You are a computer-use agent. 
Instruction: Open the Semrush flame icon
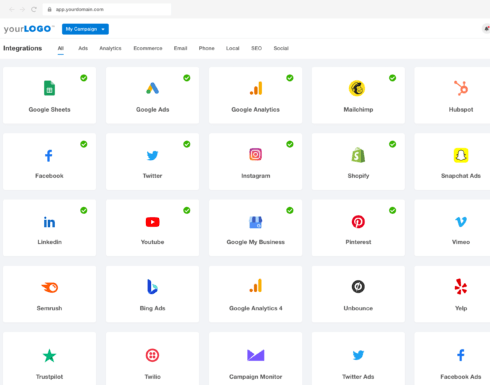point(50,287)
